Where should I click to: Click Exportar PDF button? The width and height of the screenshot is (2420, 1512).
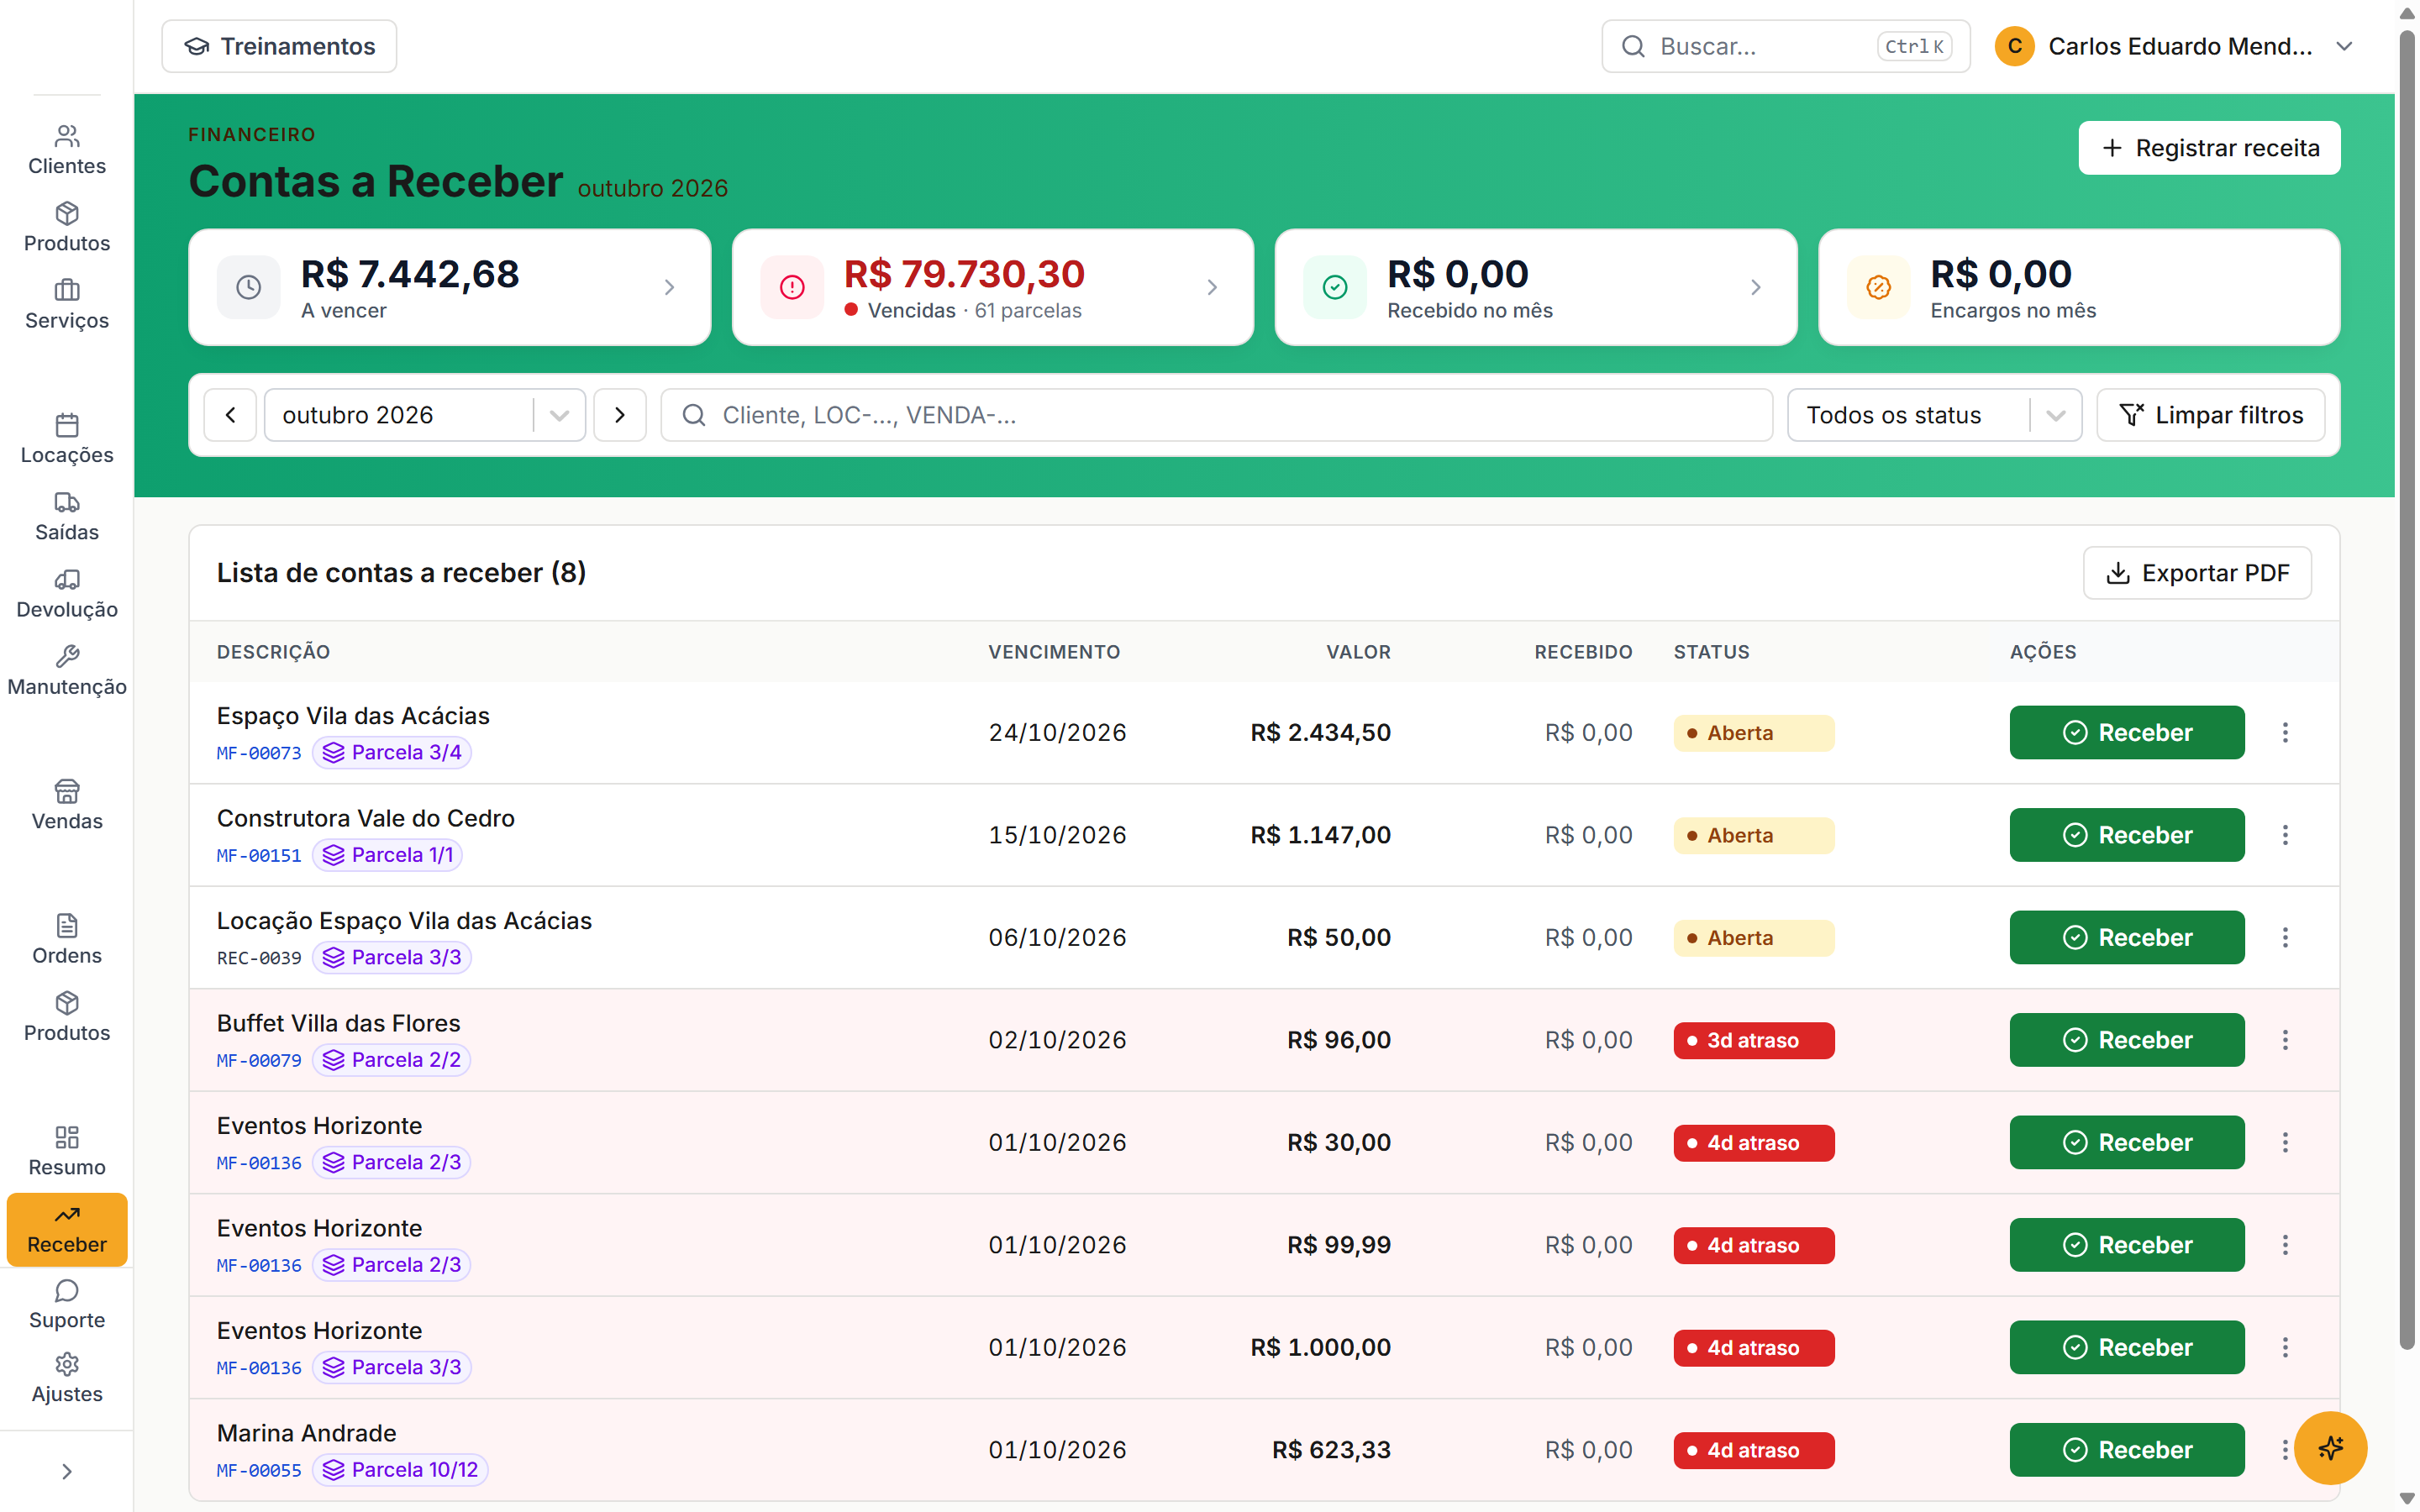[2197, 573]
